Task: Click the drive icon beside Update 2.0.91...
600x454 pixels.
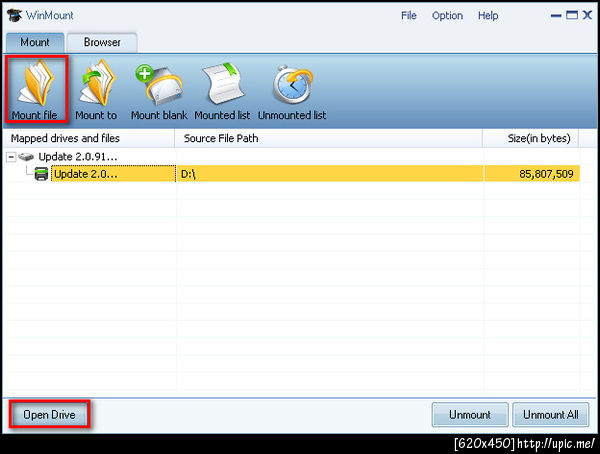Action: [x=26, y=157]
